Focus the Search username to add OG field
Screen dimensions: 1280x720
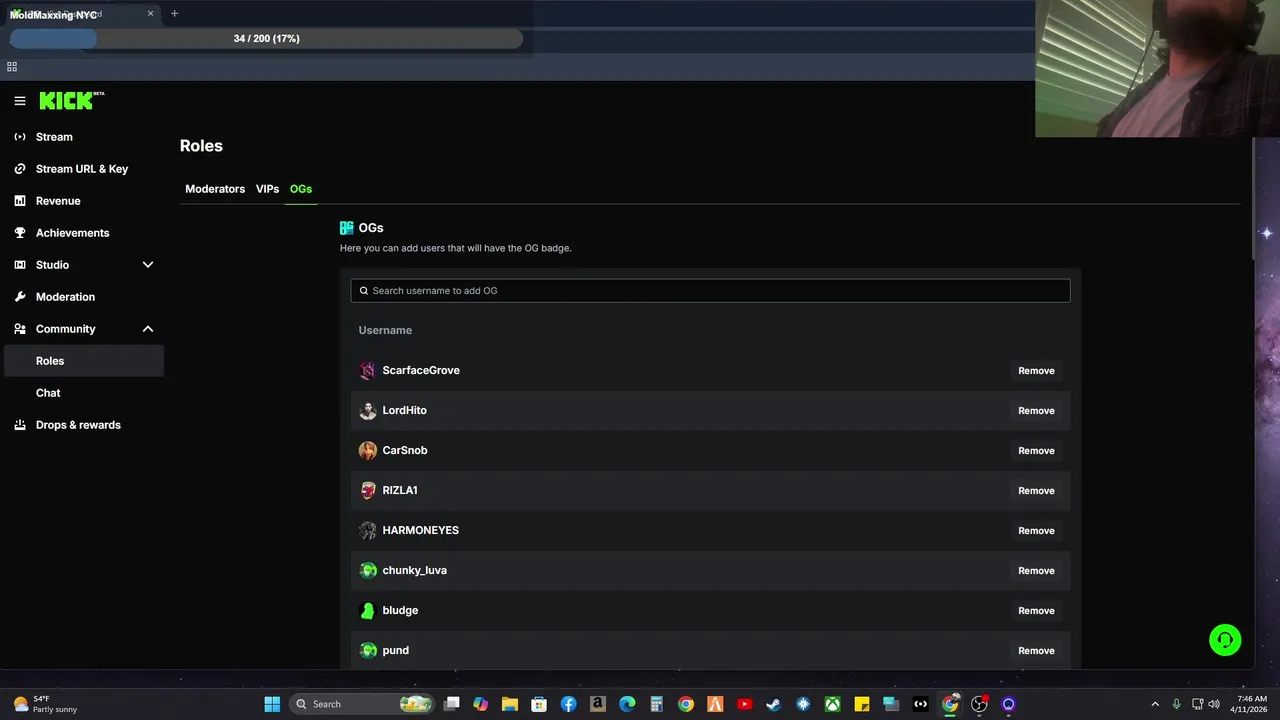pos(710,291)
